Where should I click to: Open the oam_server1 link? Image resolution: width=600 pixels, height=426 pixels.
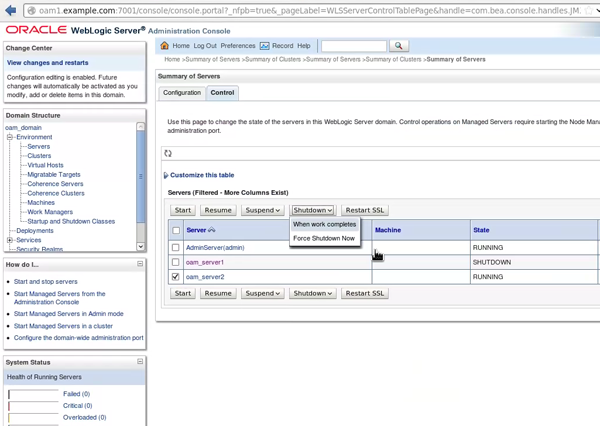tap(205, 262)
